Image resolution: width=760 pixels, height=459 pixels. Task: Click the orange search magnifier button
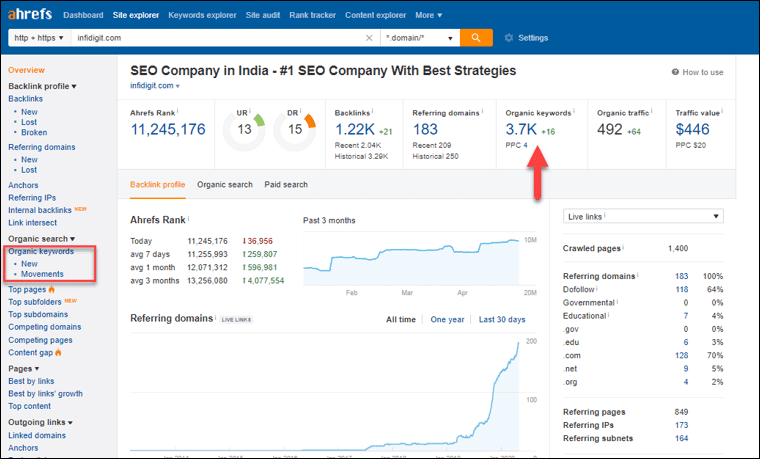[x=476, y=38]
